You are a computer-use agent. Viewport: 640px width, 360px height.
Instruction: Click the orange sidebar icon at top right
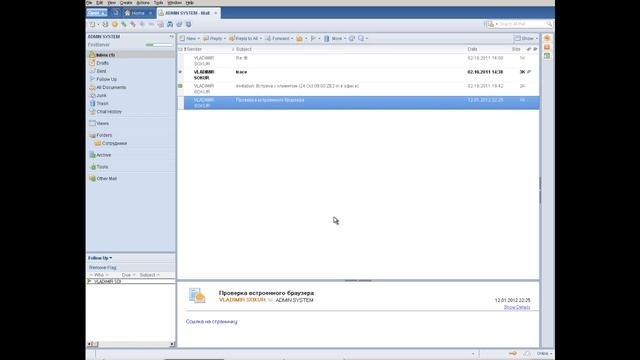547,38
